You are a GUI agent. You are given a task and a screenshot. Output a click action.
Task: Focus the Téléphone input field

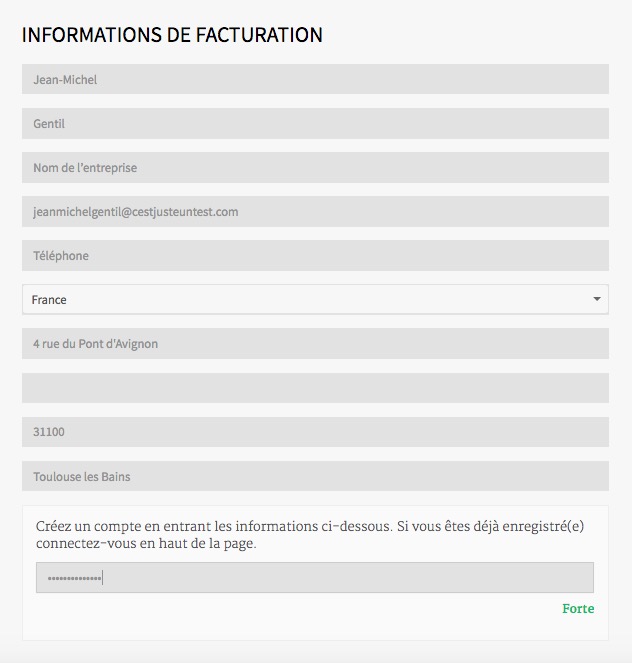pos(315,255)
